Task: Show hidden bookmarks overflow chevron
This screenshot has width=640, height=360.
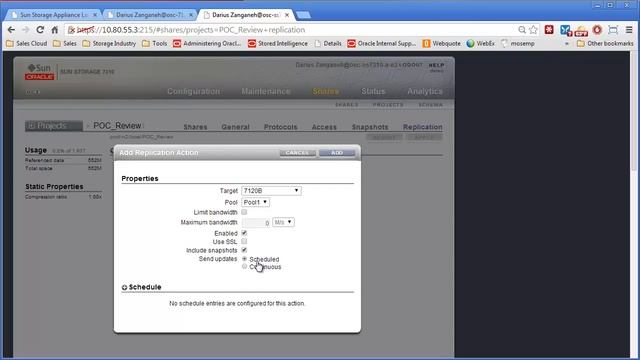Action: 567,44
